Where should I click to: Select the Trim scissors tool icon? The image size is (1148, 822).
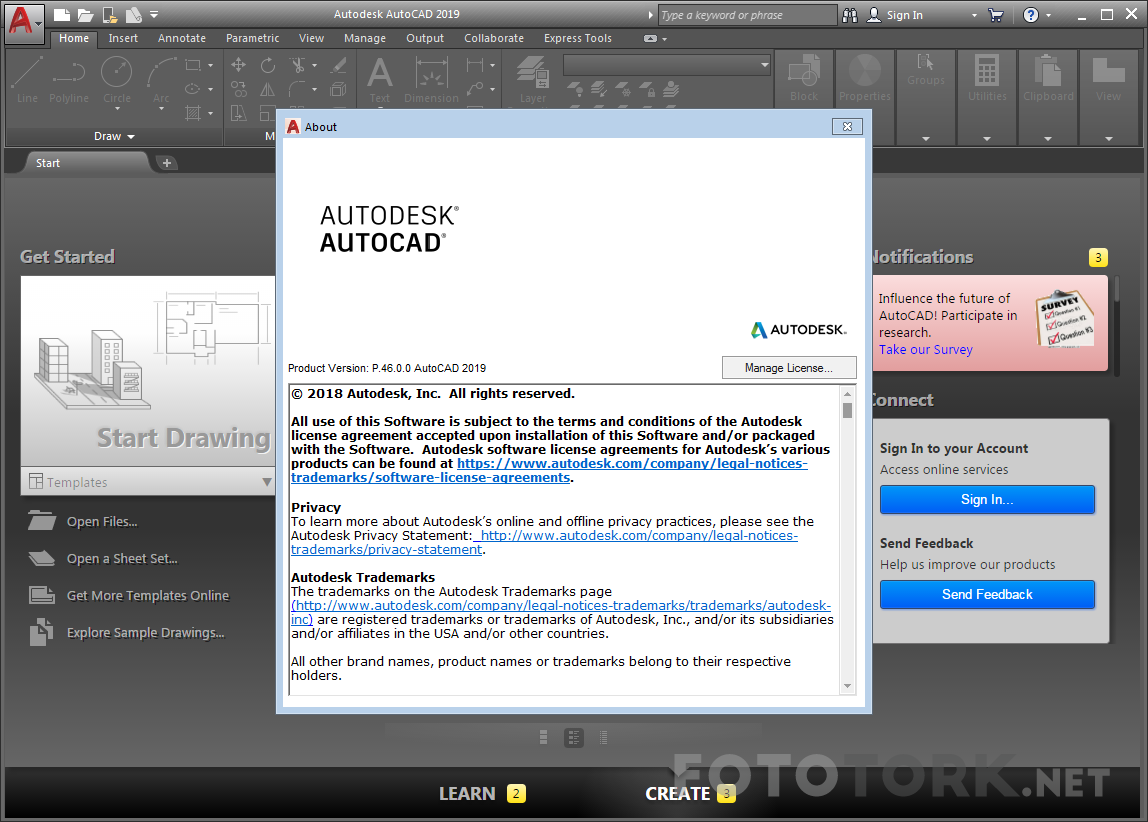297,65
